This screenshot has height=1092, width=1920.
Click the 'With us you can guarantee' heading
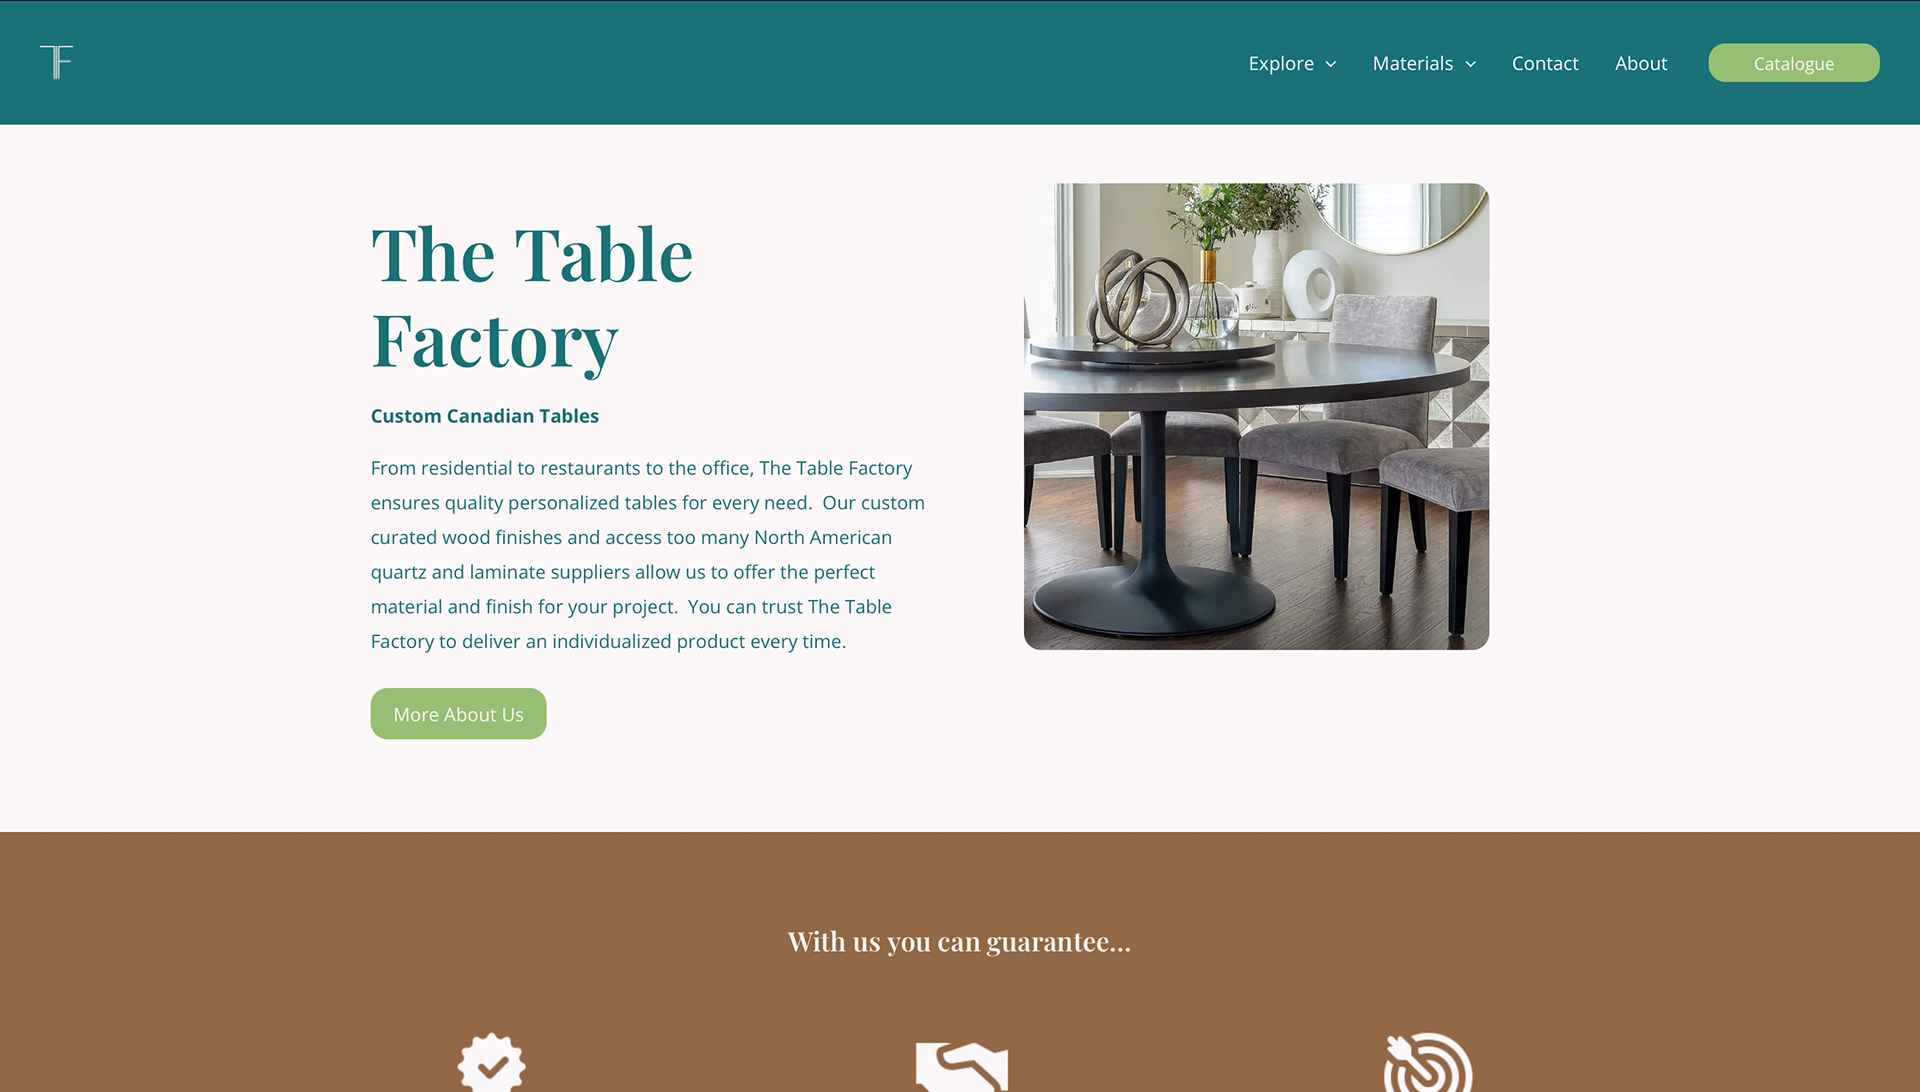pos(960,941)
